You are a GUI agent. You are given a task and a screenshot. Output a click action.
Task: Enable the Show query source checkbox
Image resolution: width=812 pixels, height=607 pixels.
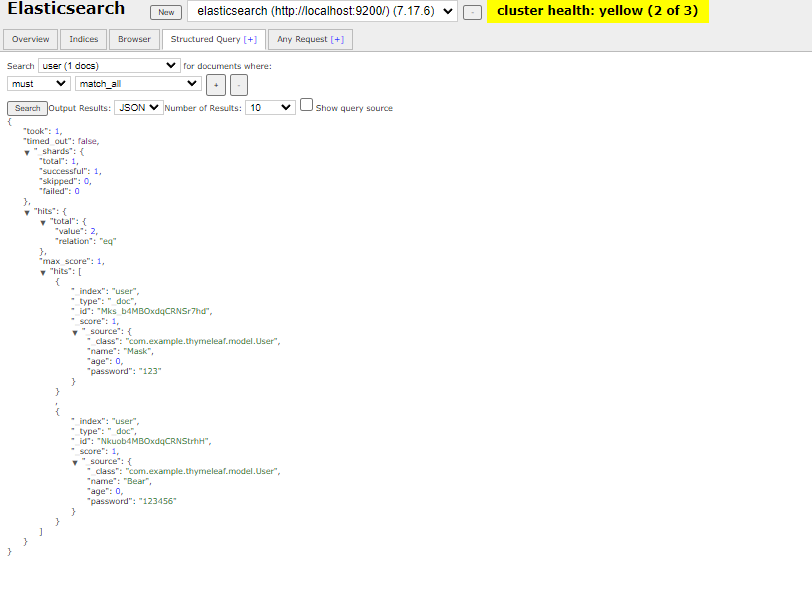[x=307, y=105]
